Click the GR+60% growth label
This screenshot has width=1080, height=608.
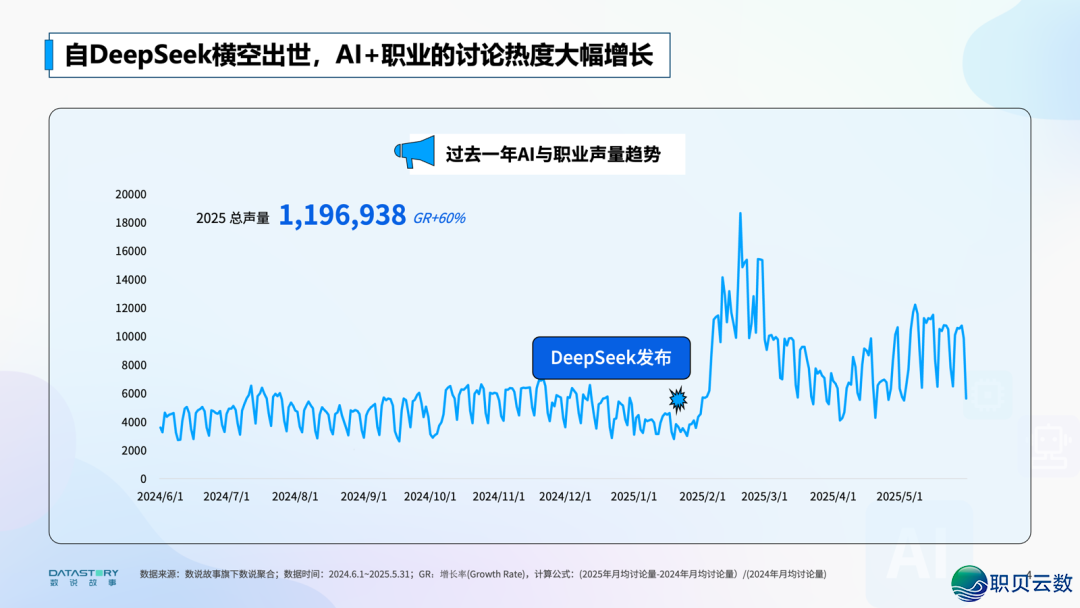[439, 218]
